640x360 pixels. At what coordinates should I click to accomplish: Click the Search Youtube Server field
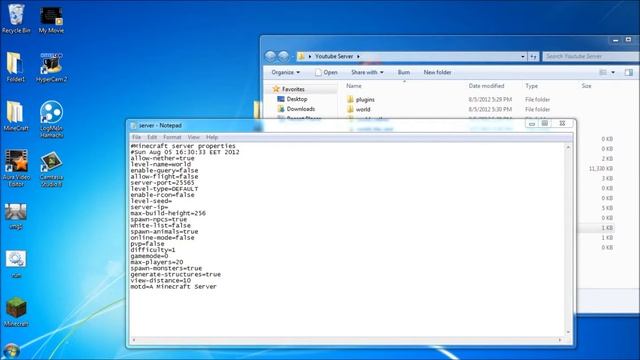click(591, 56)
